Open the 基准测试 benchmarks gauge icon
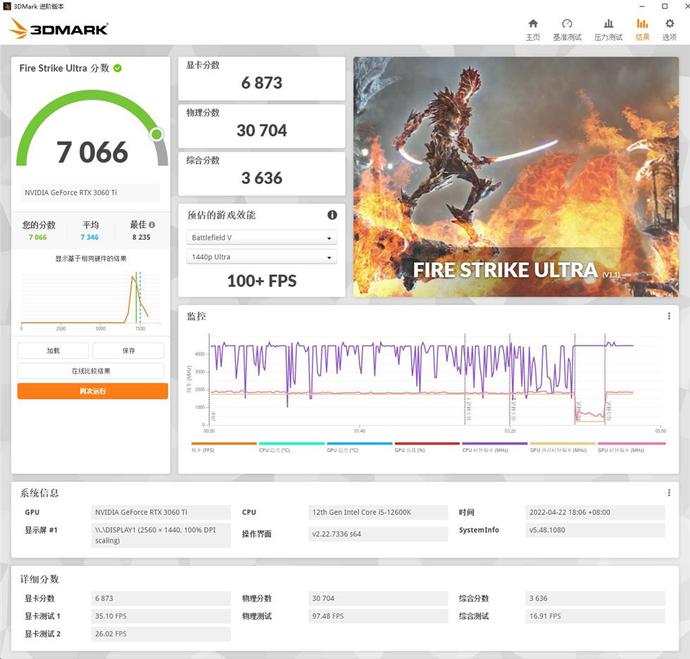 [x=567, y=24]
